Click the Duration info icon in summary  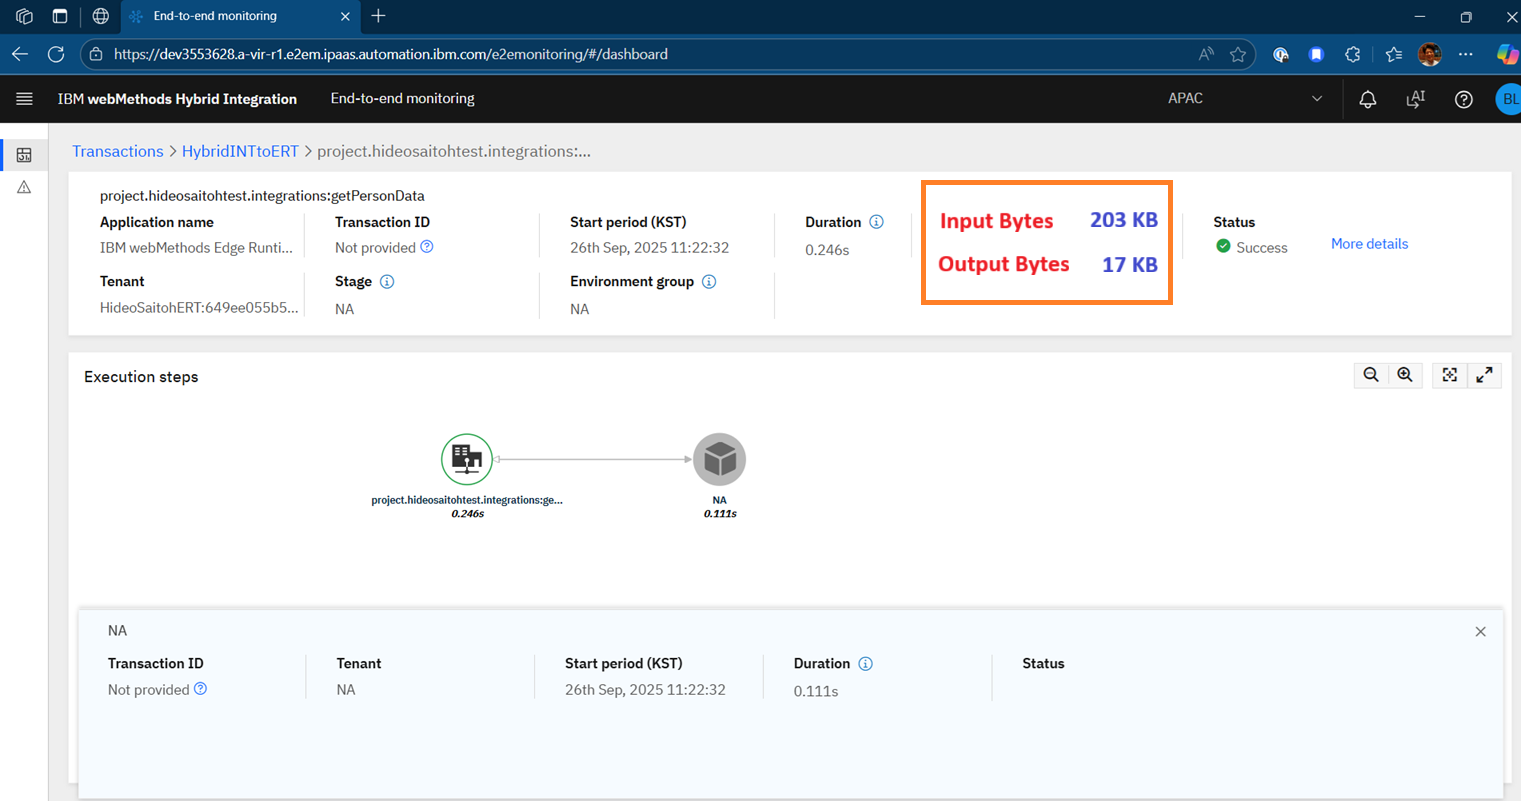pyautogui.click(x=876, y=222)
